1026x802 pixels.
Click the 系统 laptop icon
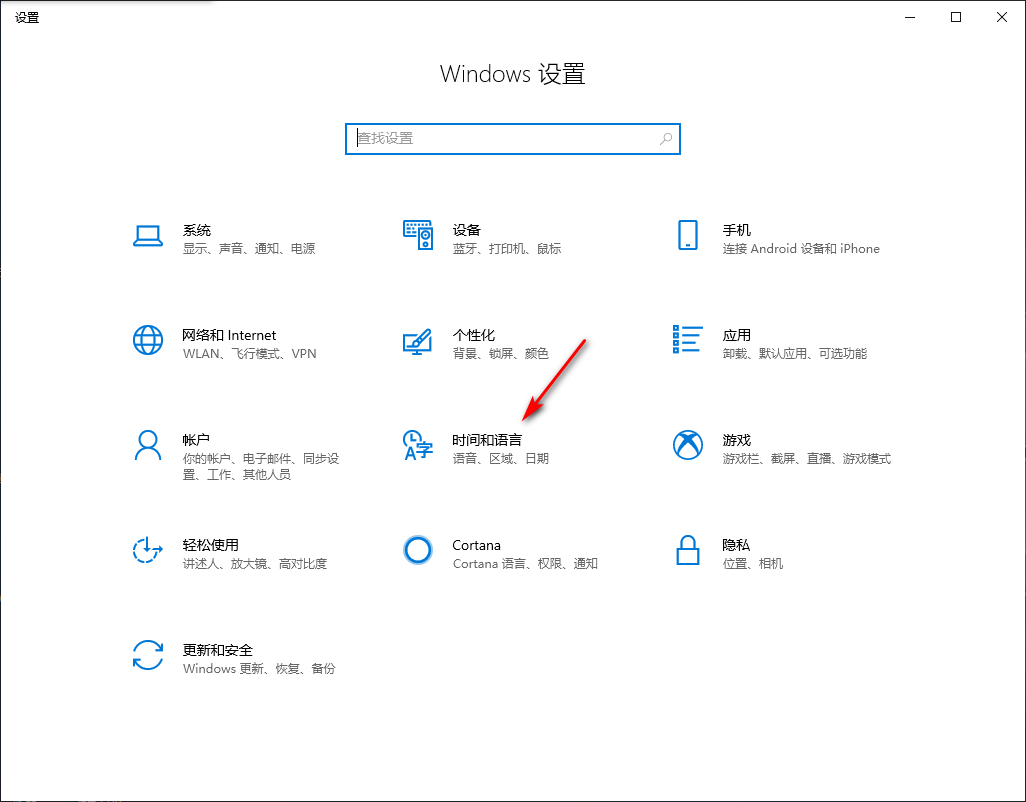[x=148, y=235]
